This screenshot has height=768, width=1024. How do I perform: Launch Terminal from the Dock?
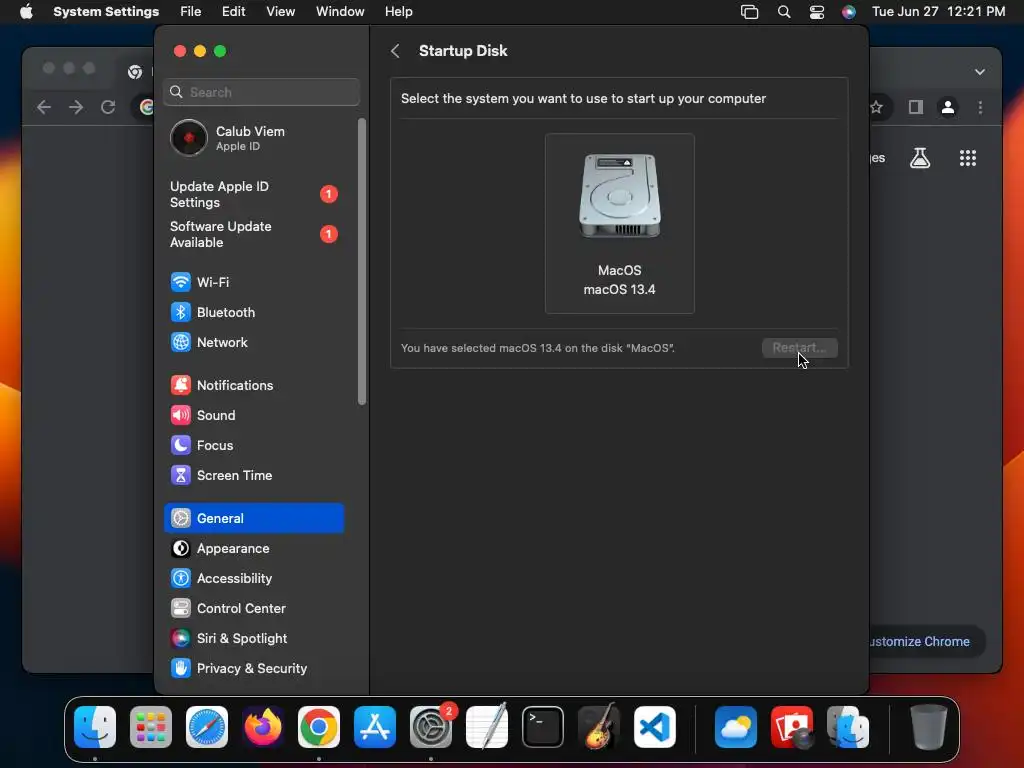543,727
